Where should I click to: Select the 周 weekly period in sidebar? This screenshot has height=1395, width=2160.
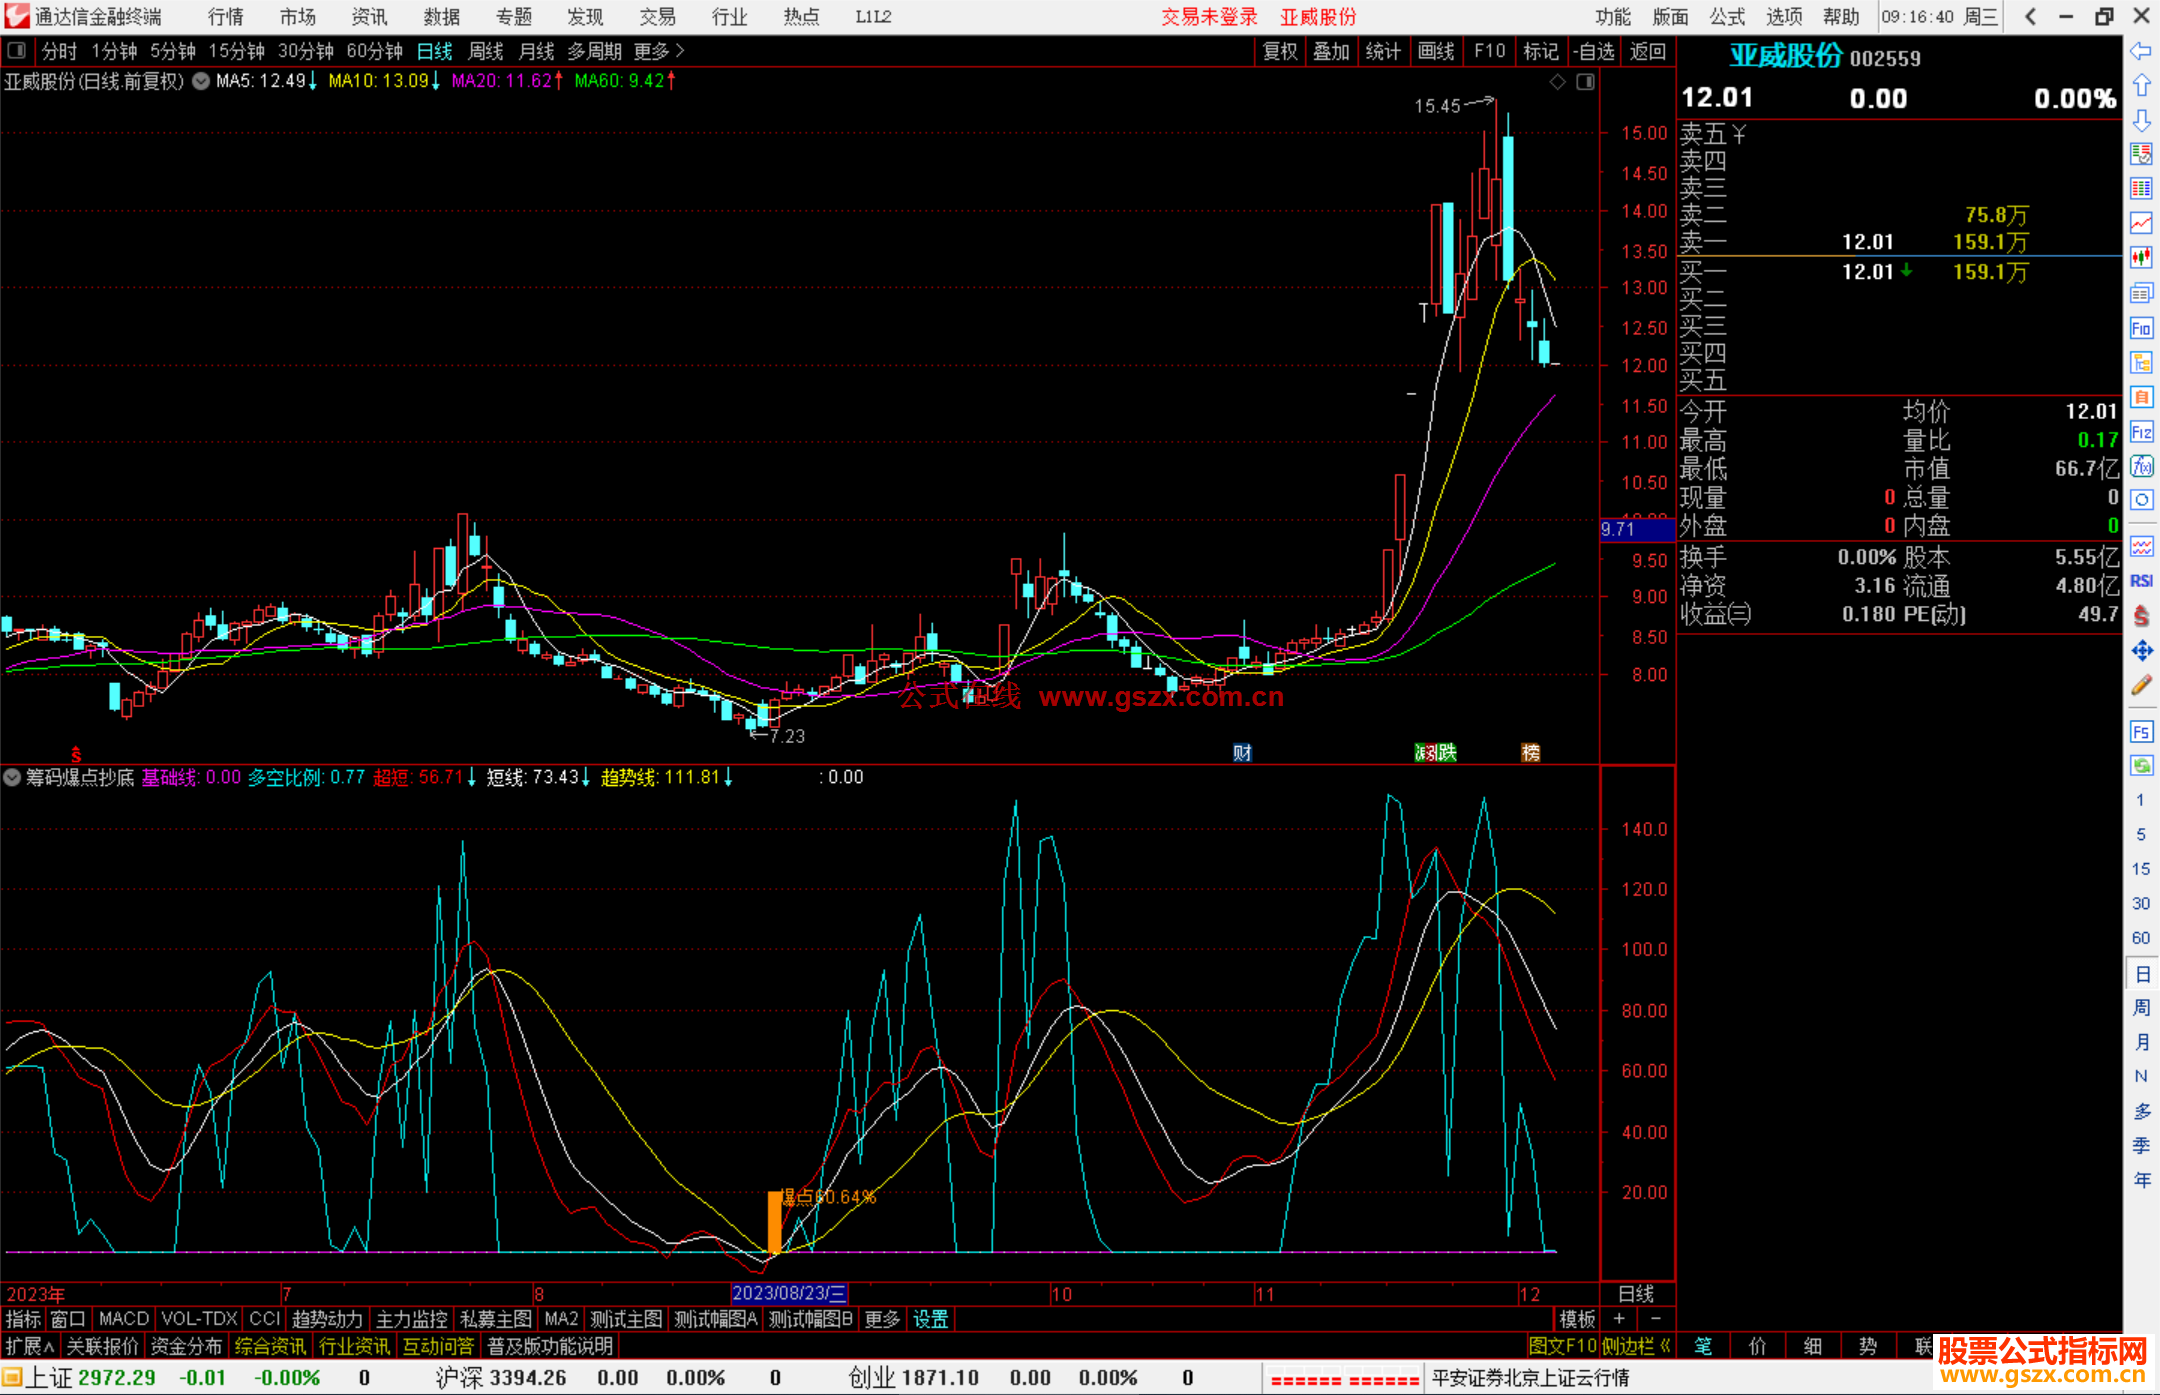[2141, 1007]
